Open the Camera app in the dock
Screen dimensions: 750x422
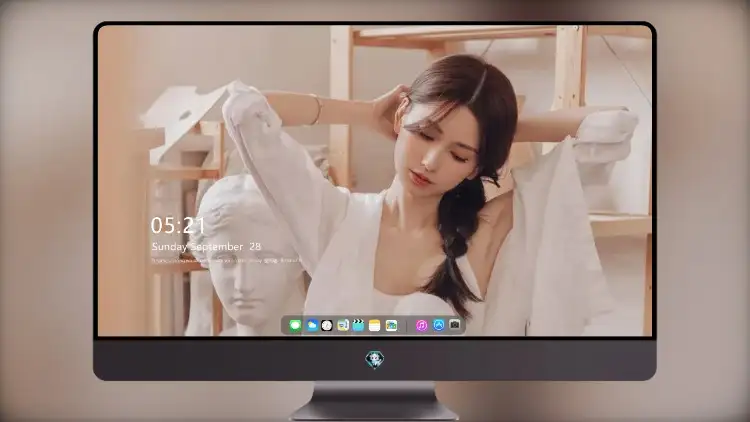(455, 325)
